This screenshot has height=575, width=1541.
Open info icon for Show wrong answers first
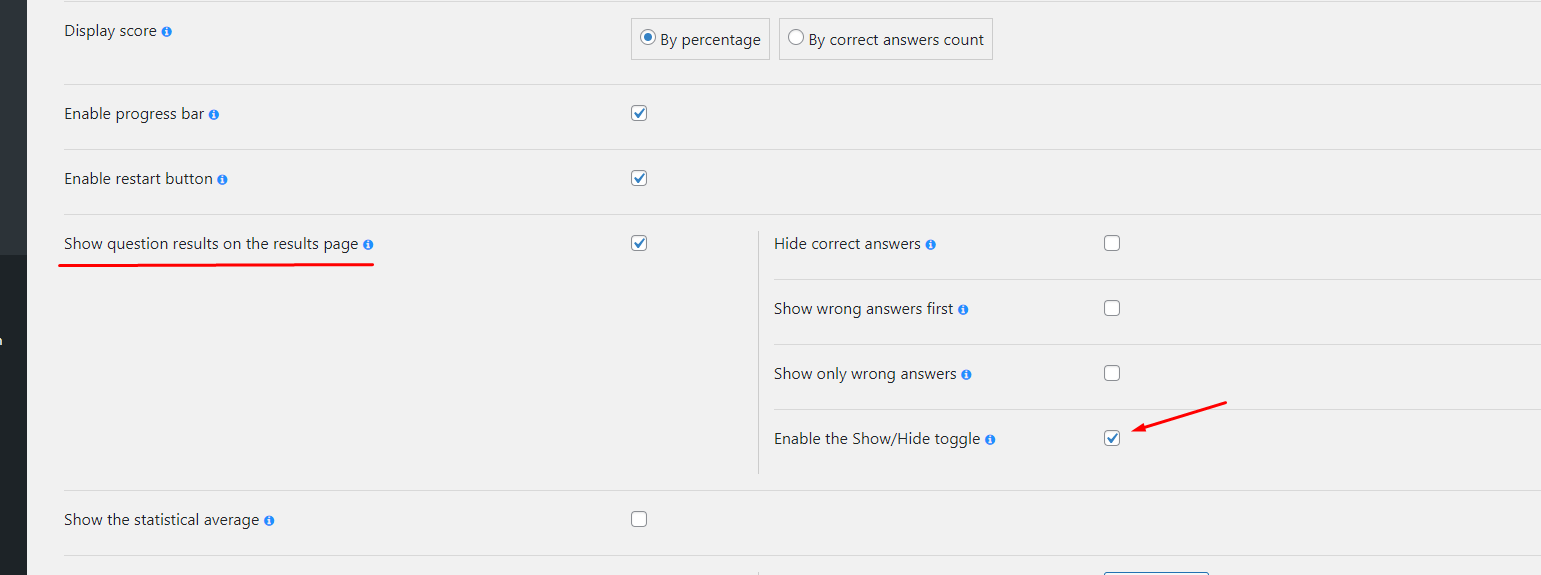(x=963, y=310)
